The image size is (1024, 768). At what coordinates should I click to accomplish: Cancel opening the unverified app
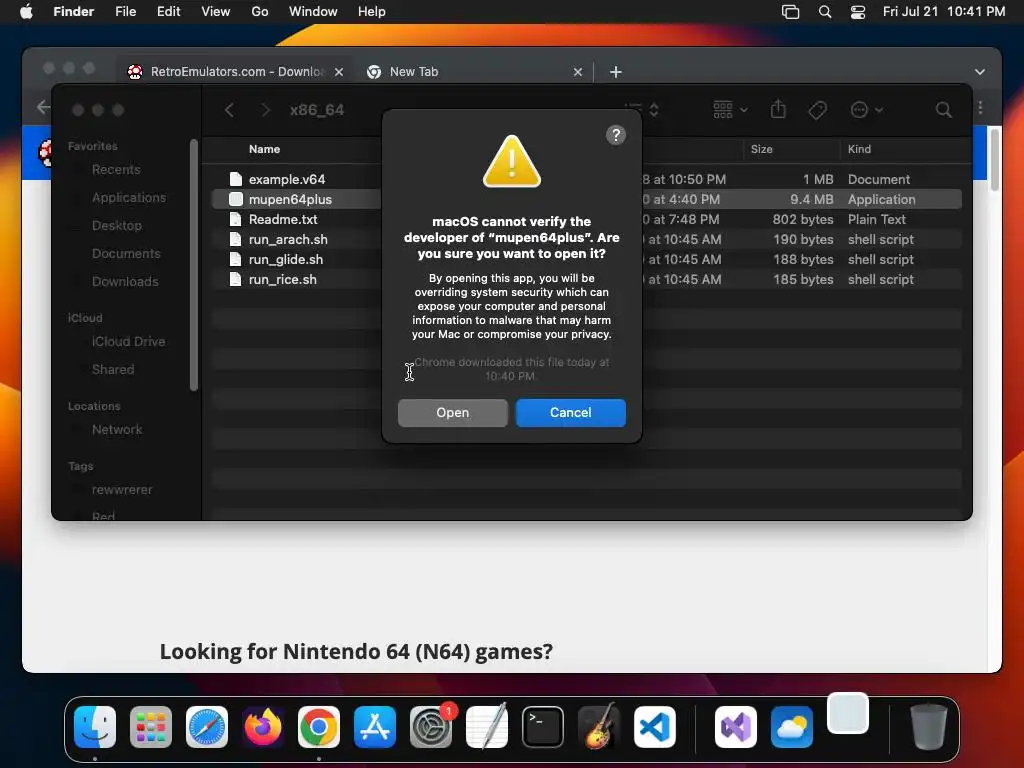[x=570, y=413]
